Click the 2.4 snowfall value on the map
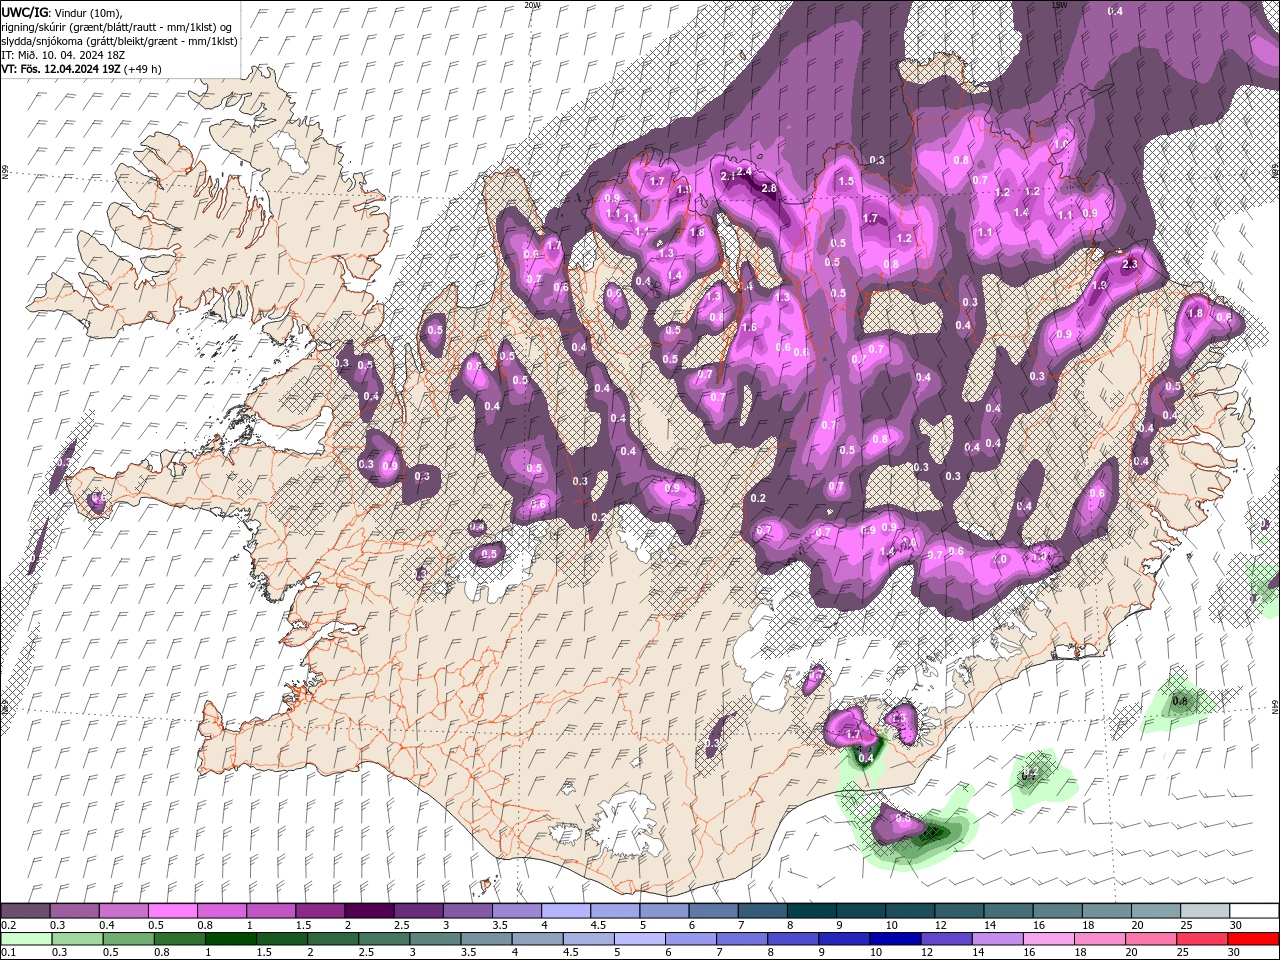Viewport: 1280px width, 960px height. pos(744,172)
